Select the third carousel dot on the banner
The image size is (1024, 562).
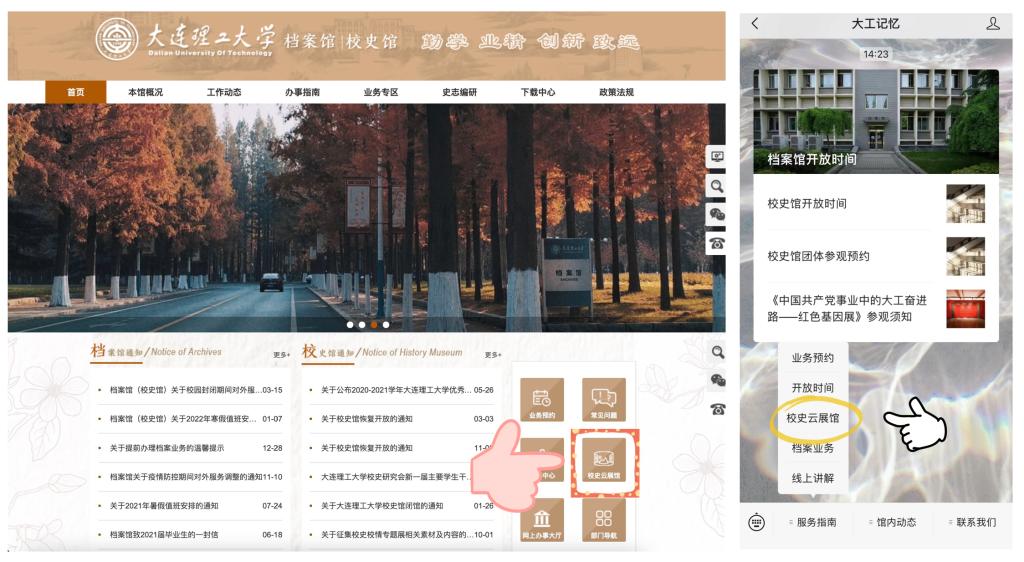[x=374, y=324]
